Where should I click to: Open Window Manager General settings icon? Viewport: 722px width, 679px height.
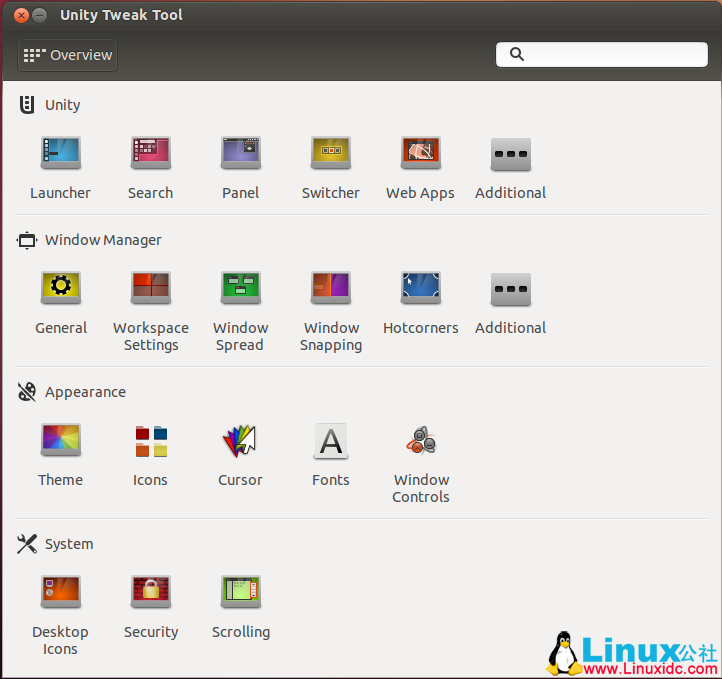pos(60,288)
